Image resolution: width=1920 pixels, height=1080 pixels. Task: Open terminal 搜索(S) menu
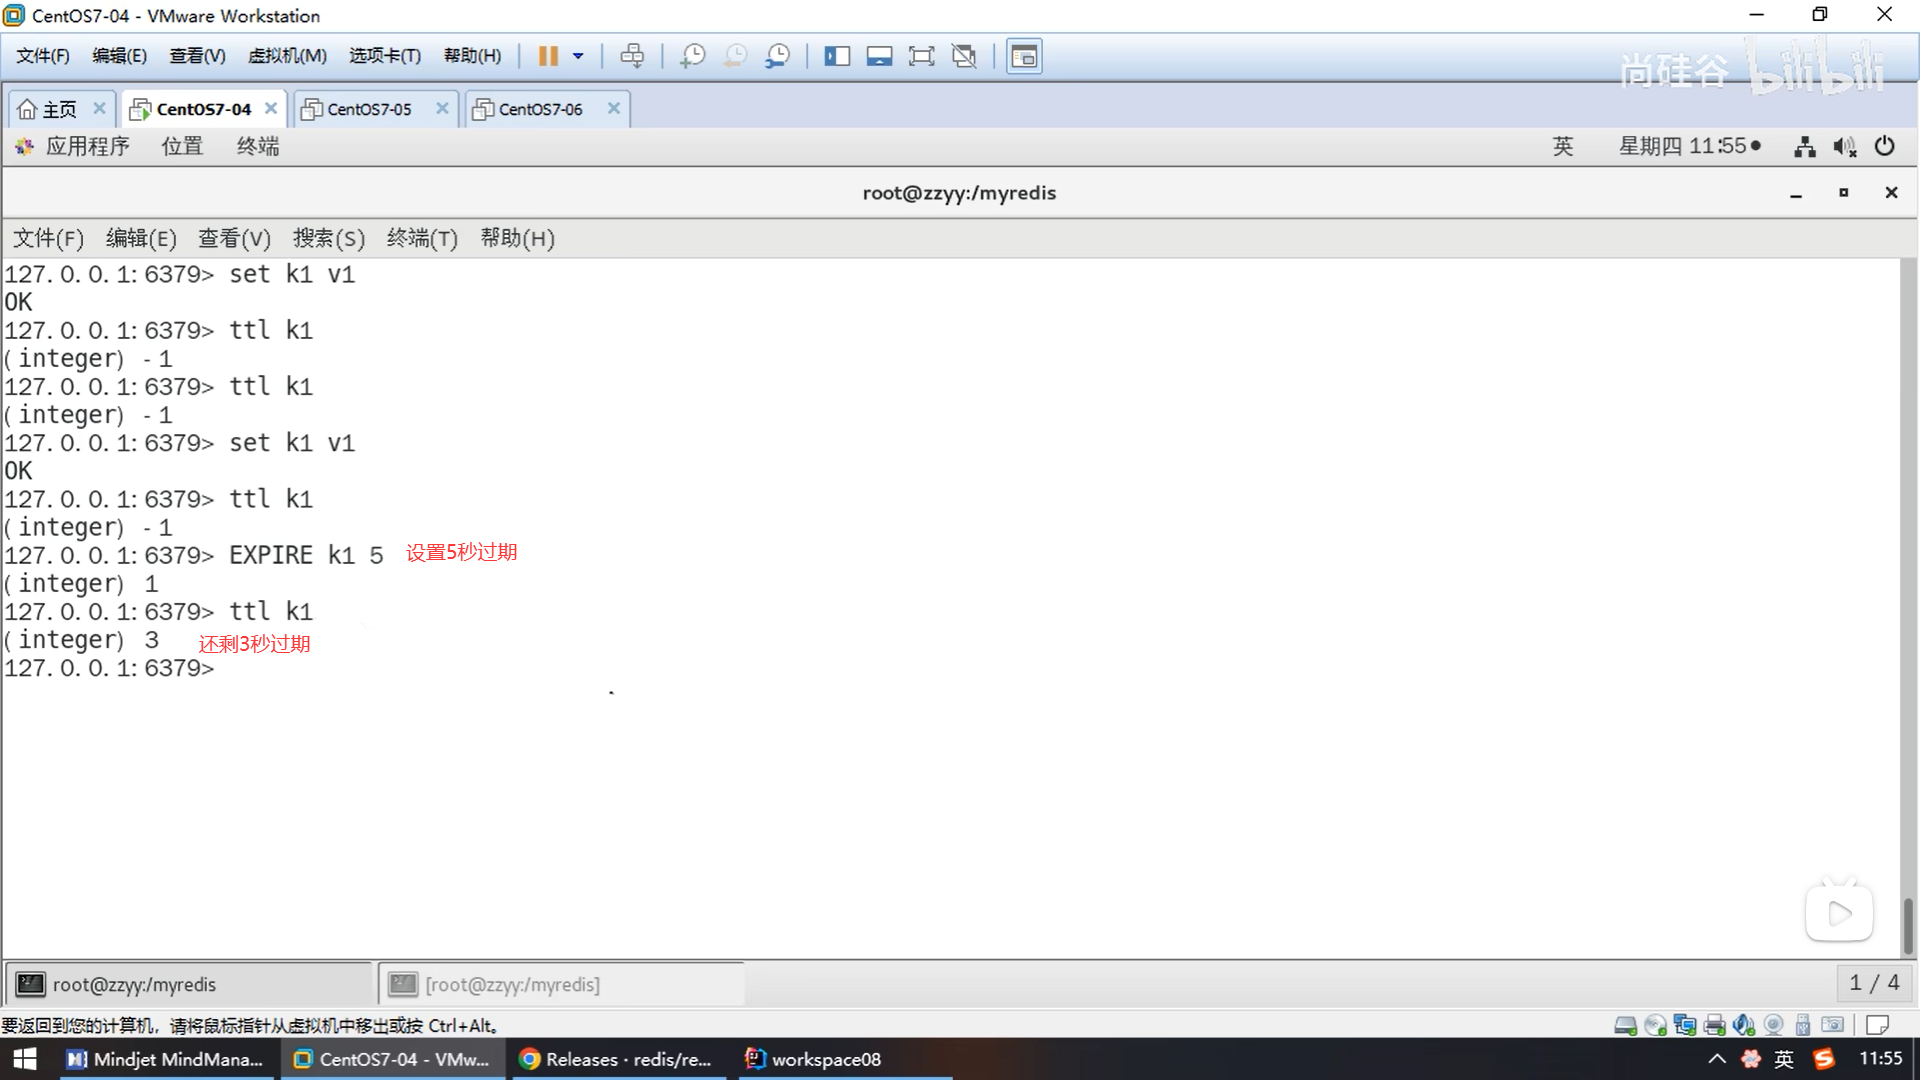(328, 238)
